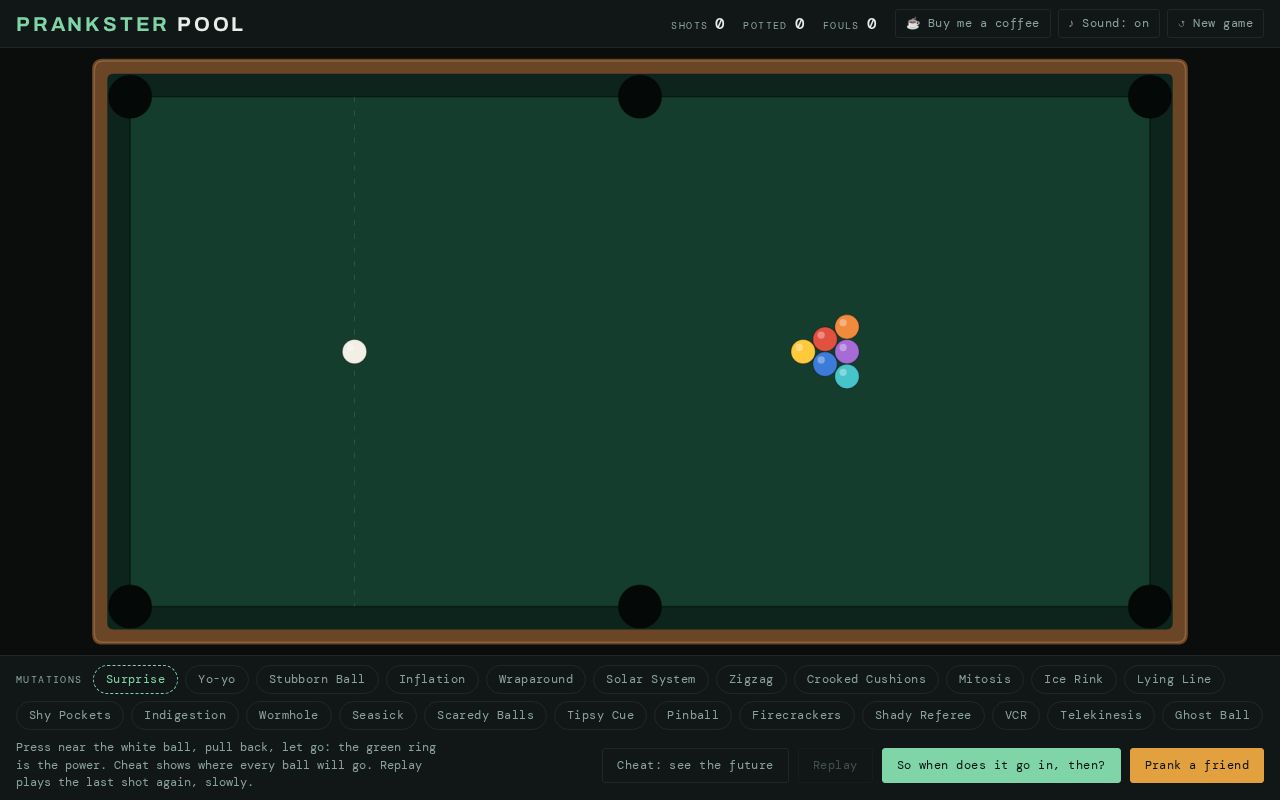
Task: Click the top middle pocket
Action: tap(640, 97)
